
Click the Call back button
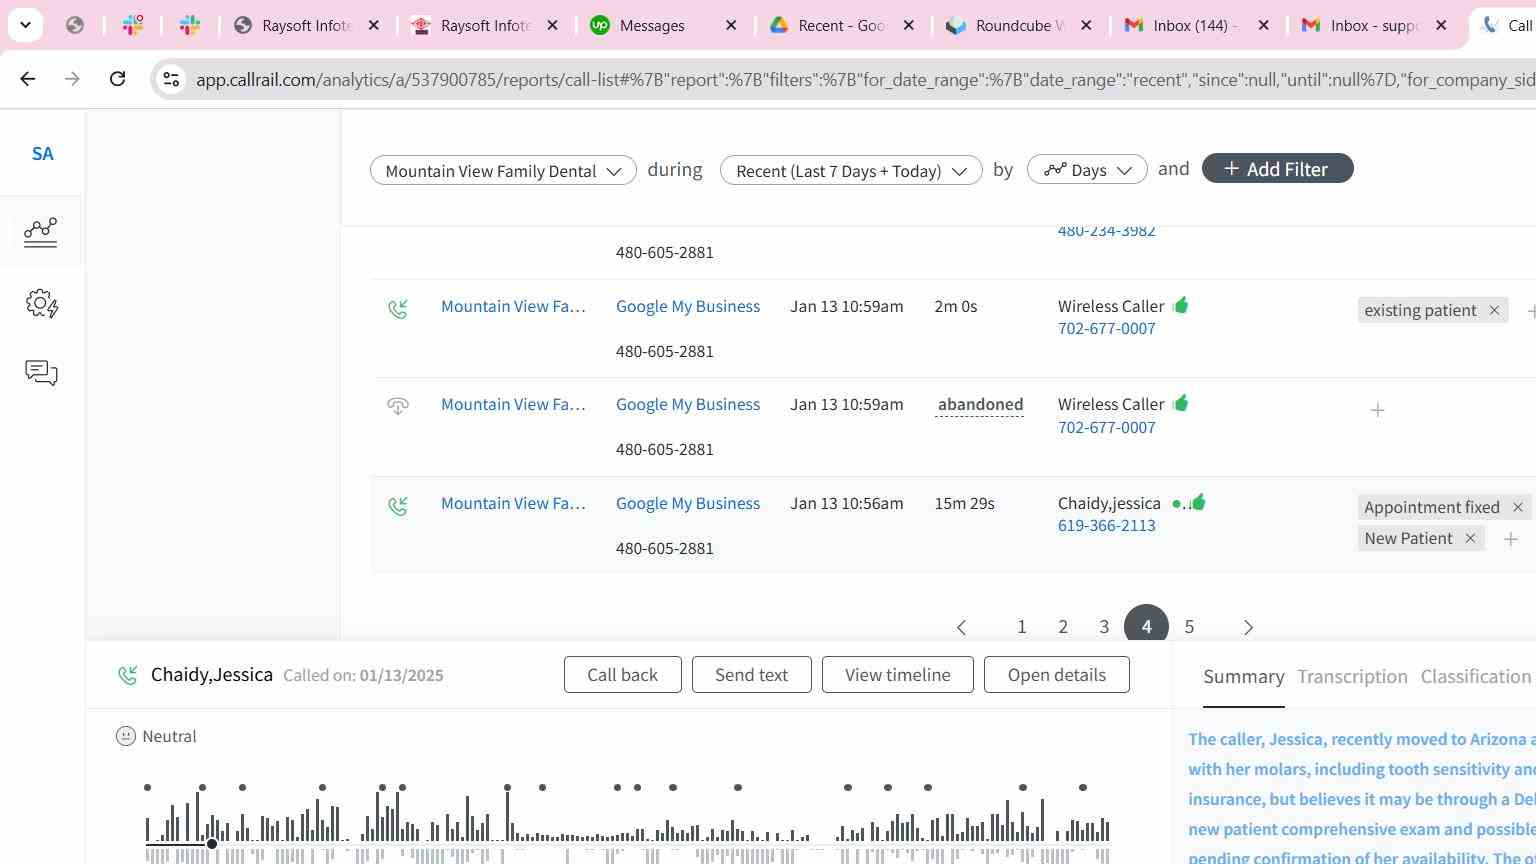click(622, 675)
